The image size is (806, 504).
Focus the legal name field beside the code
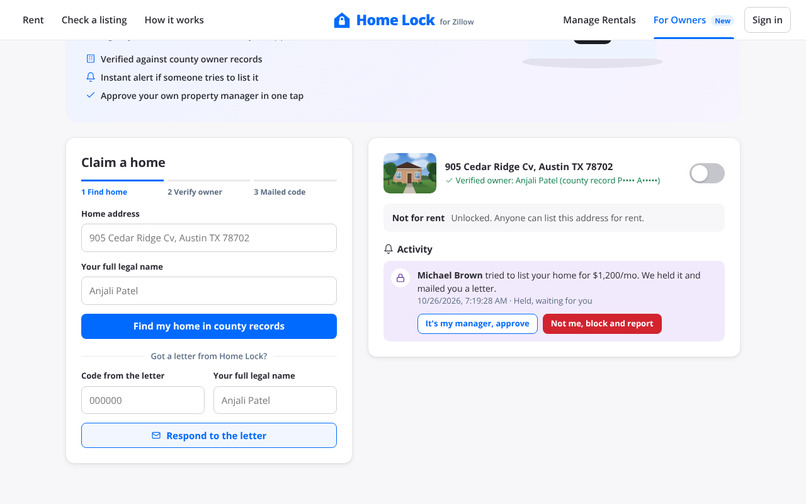275,400
